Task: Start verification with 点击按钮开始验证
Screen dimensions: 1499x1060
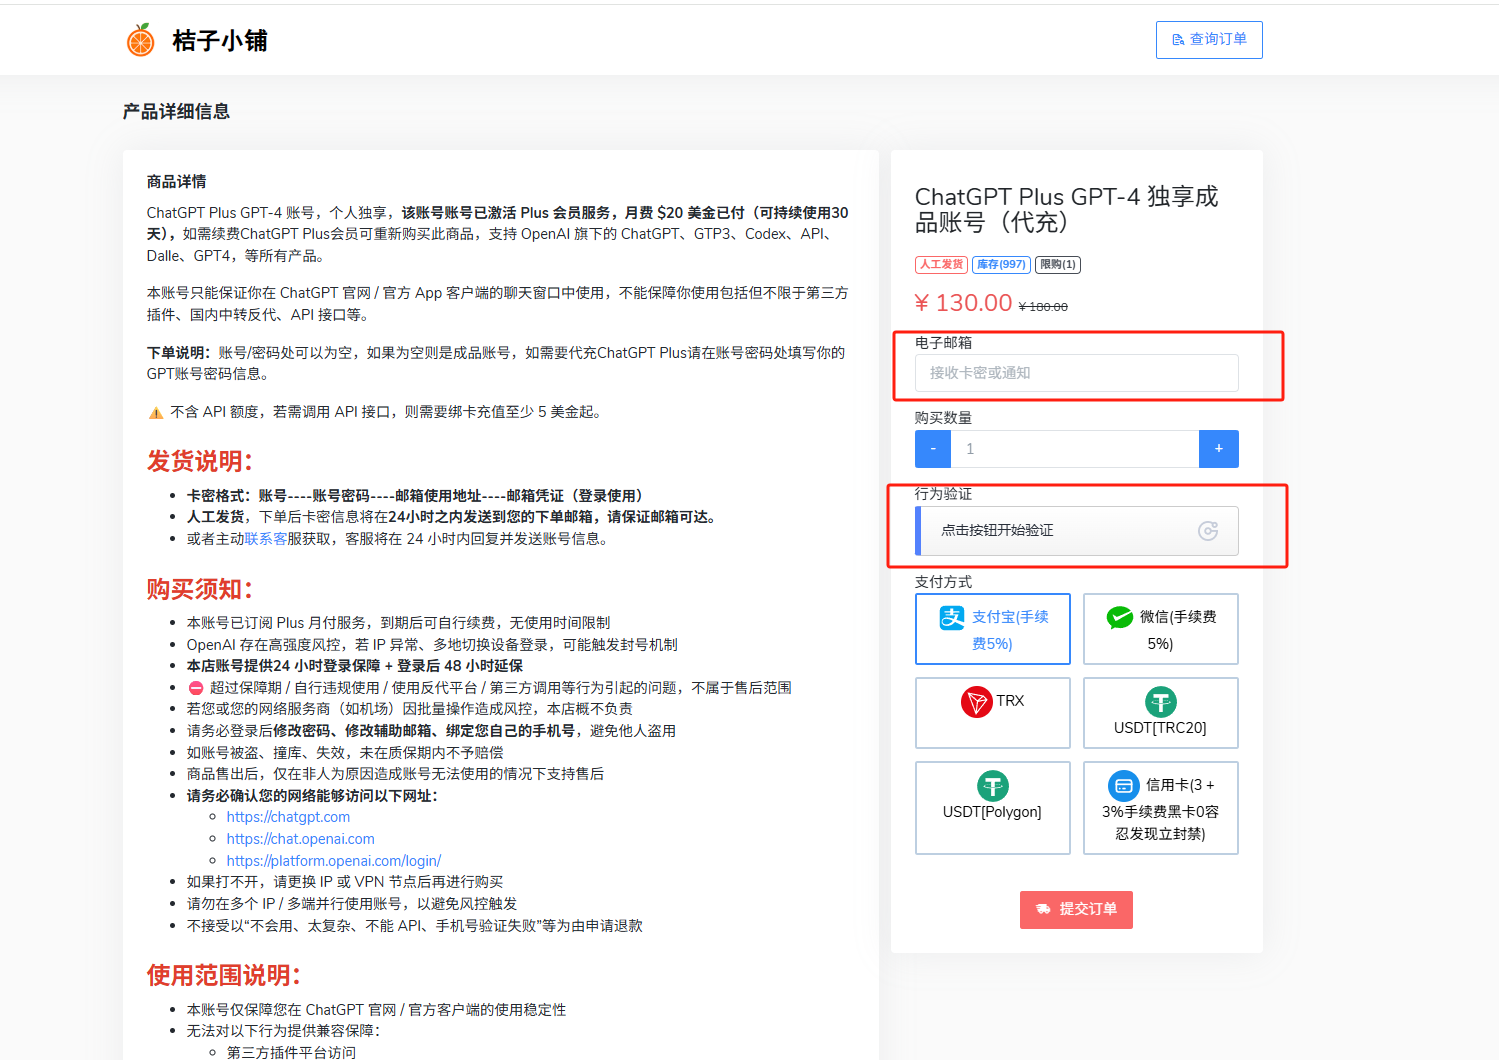Action: click(x=1077, y=531)
